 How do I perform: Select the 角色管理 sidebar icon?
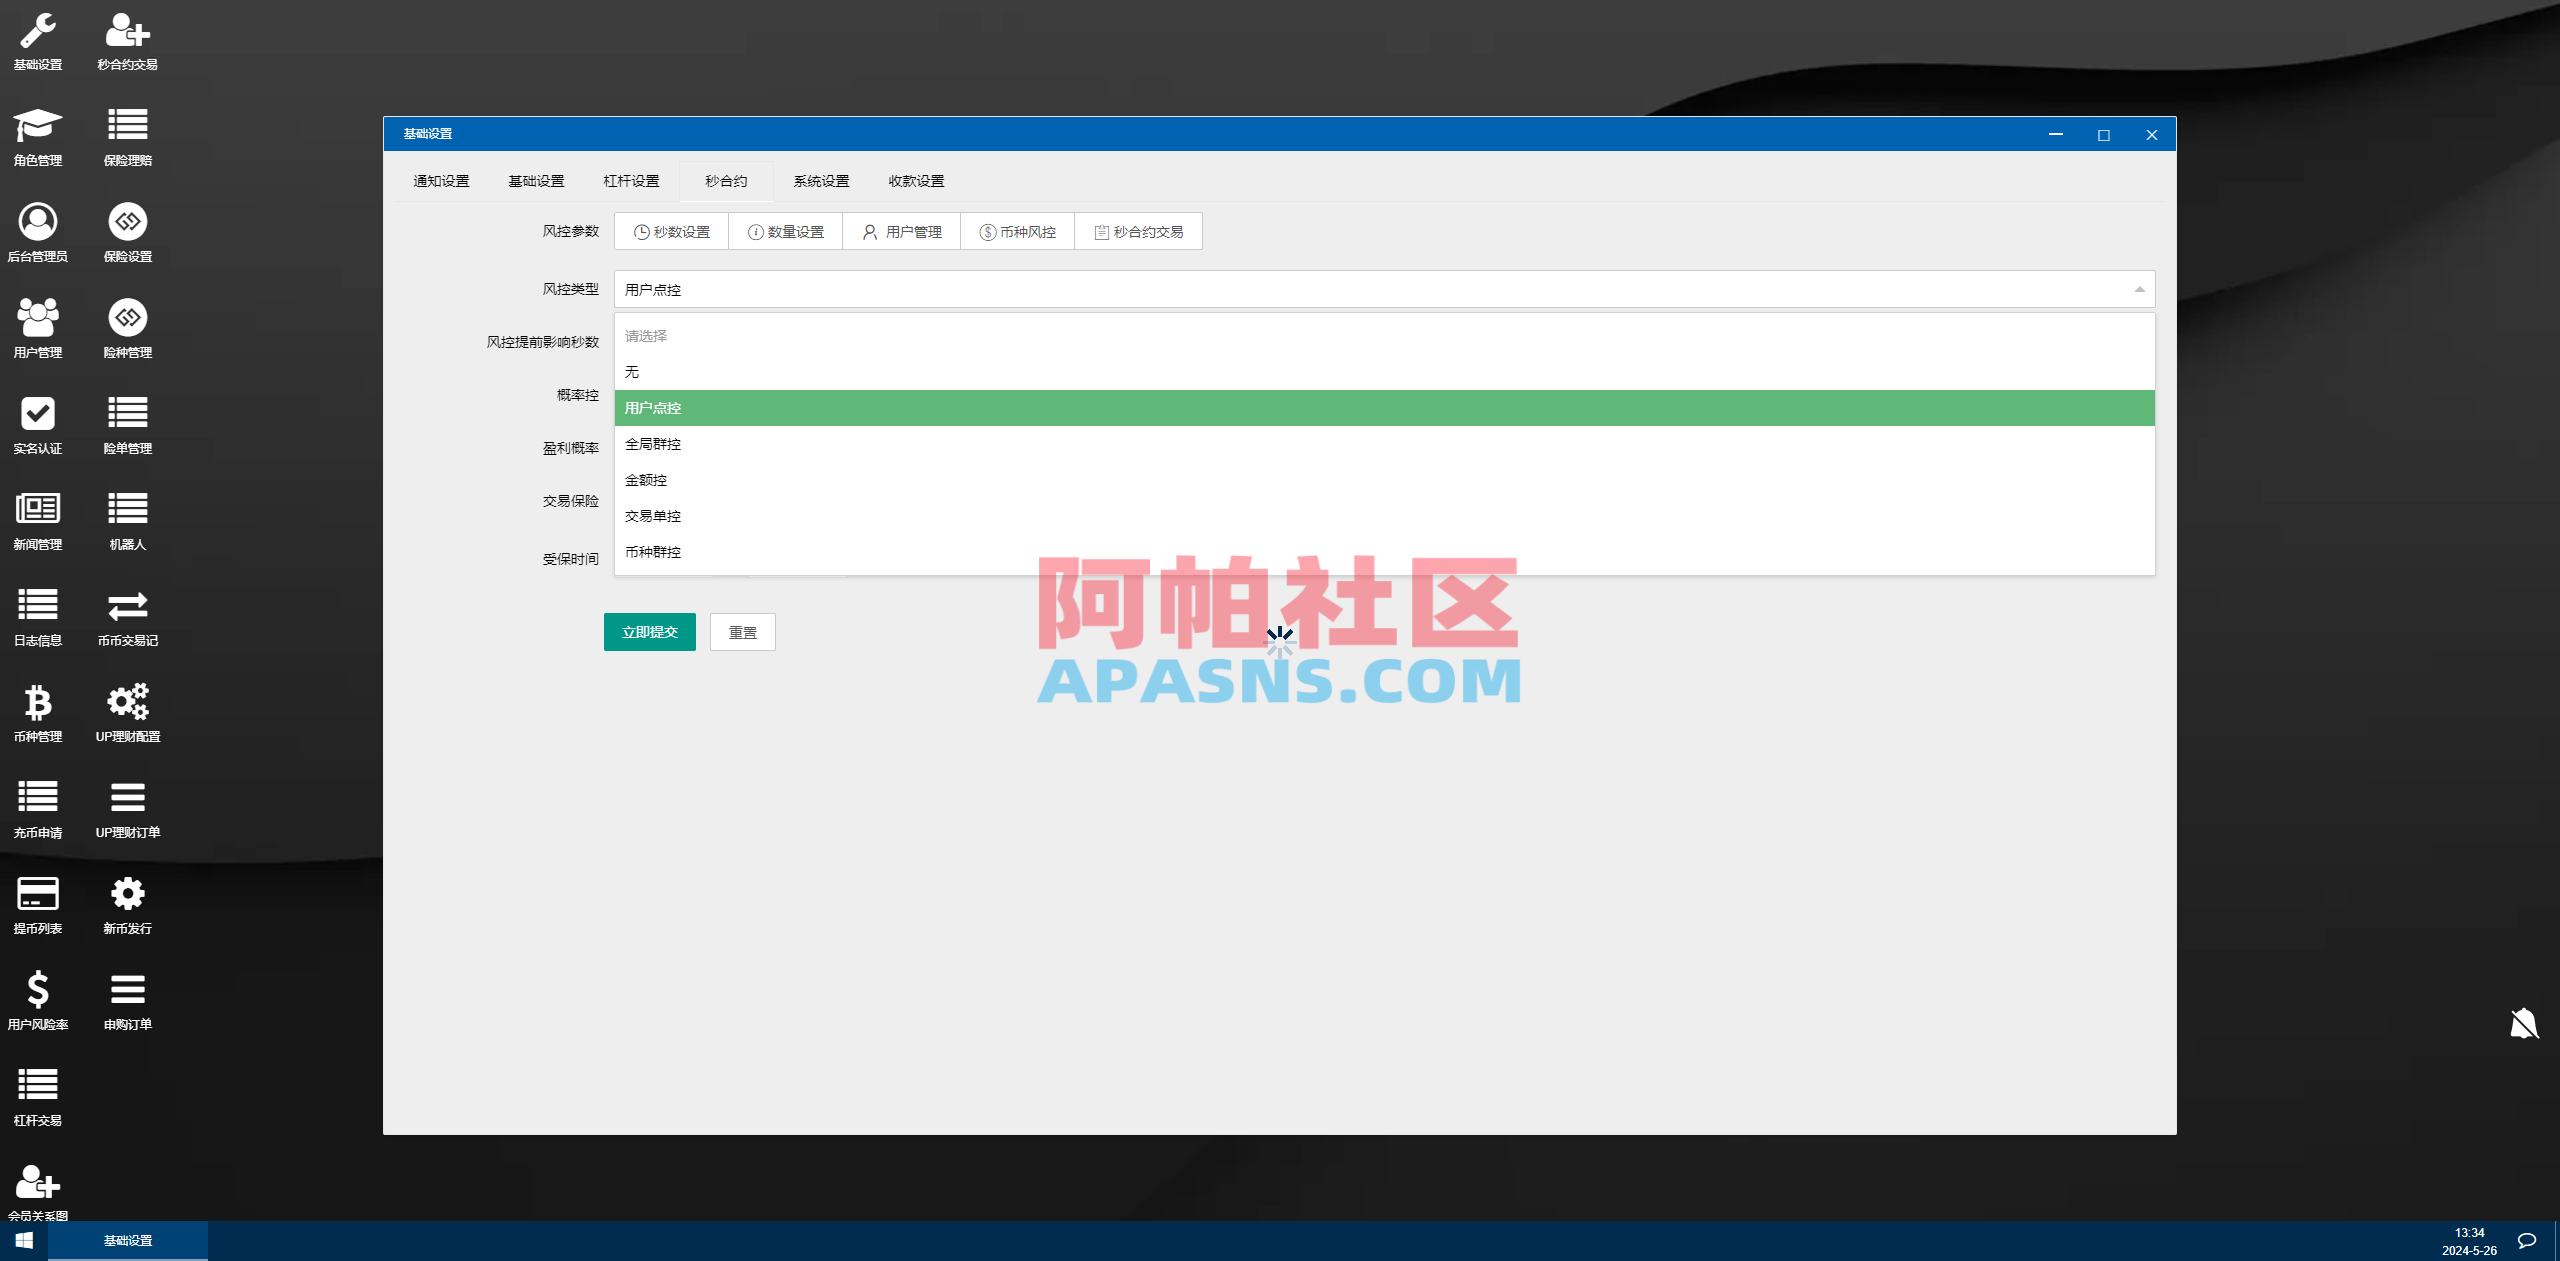pyautogui.click(x=37, y=135)
